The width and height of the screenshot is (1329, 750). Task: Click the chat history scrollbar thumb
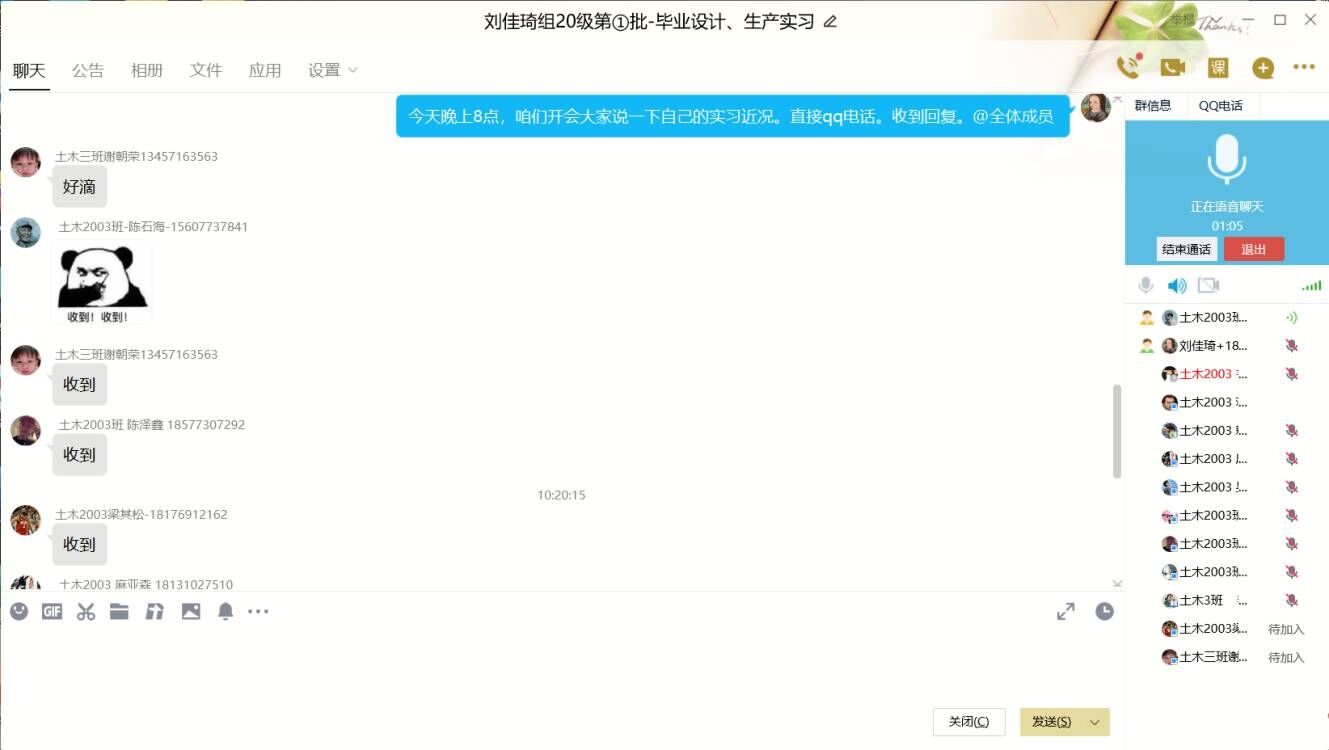(1117, 431)
